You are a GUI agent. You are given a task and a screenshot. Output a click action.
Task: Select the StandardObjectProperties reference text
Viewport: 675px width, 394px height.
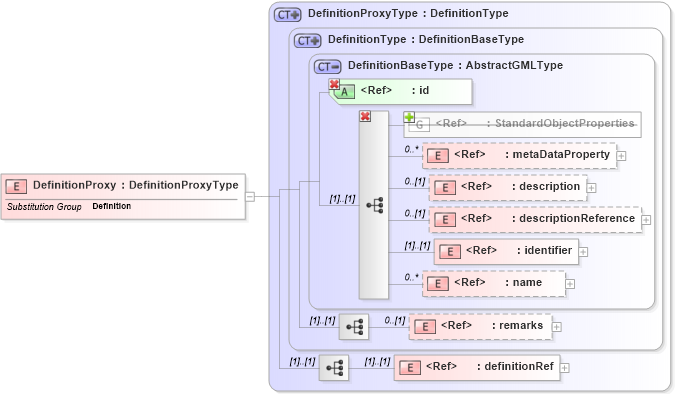(x=535, y=124)
